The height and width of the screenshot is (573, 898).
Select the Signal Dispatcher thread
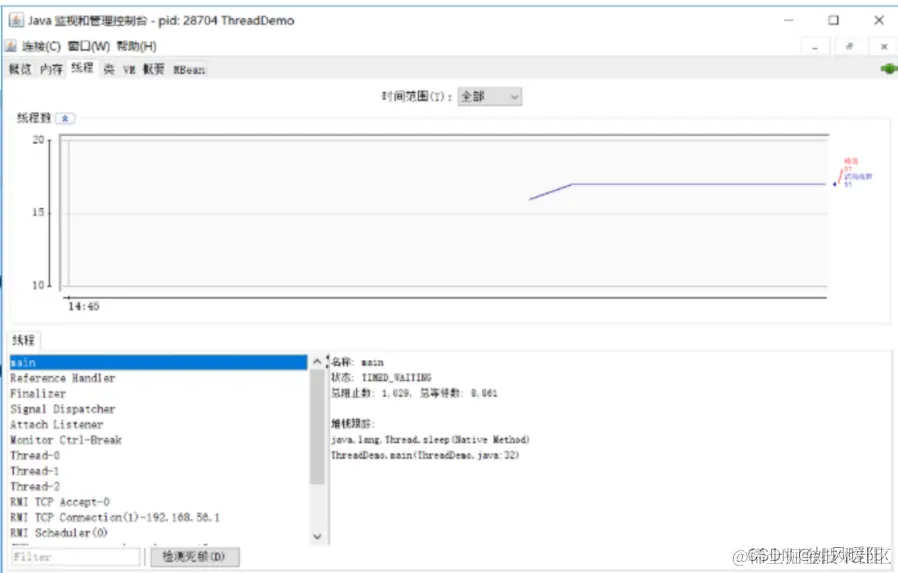tap(159, 409)
